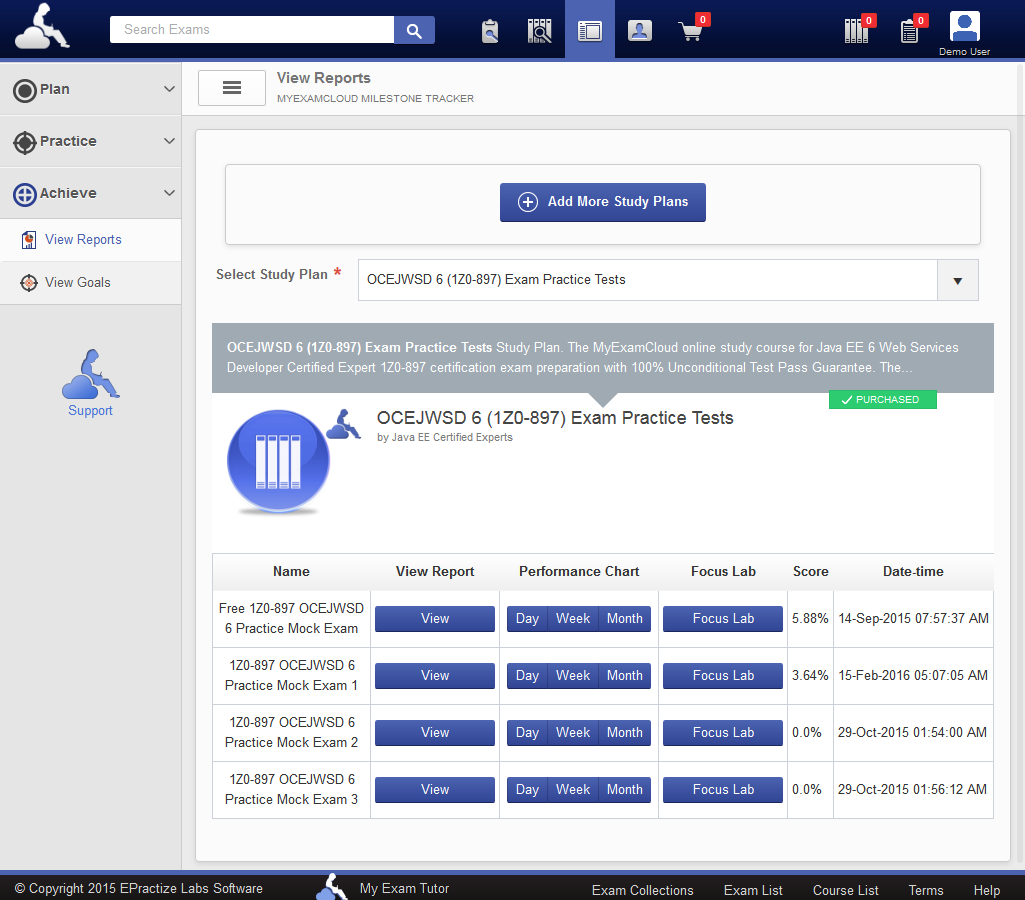Expand the Practice section

pyautogui.click(x=90, y=141)
